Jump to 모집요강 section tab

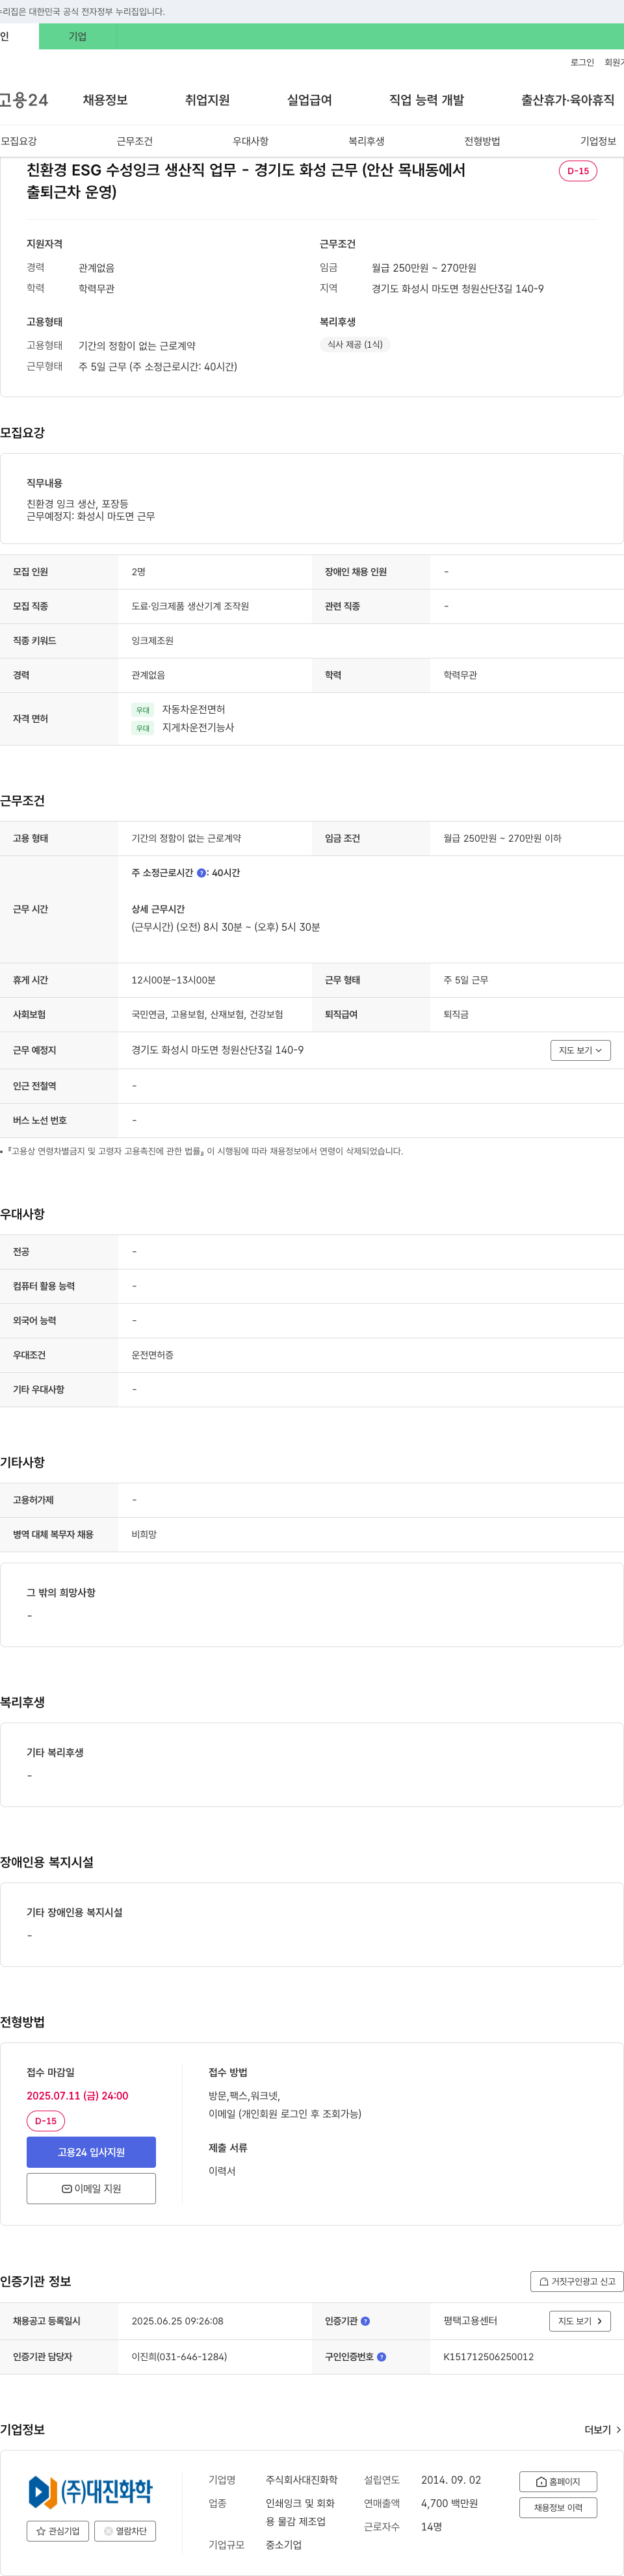(x=19, y=141)
